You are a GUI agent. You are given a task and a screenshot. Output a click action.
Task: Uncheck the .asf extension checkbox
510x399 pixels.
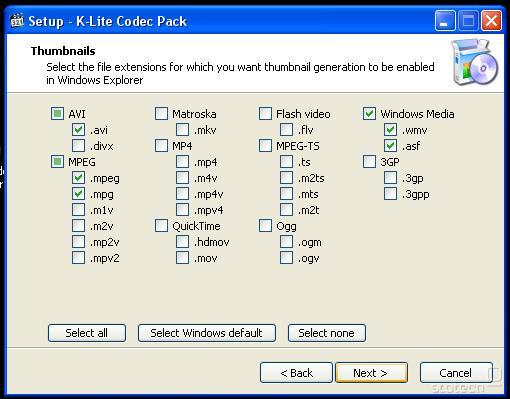[391, 146]
